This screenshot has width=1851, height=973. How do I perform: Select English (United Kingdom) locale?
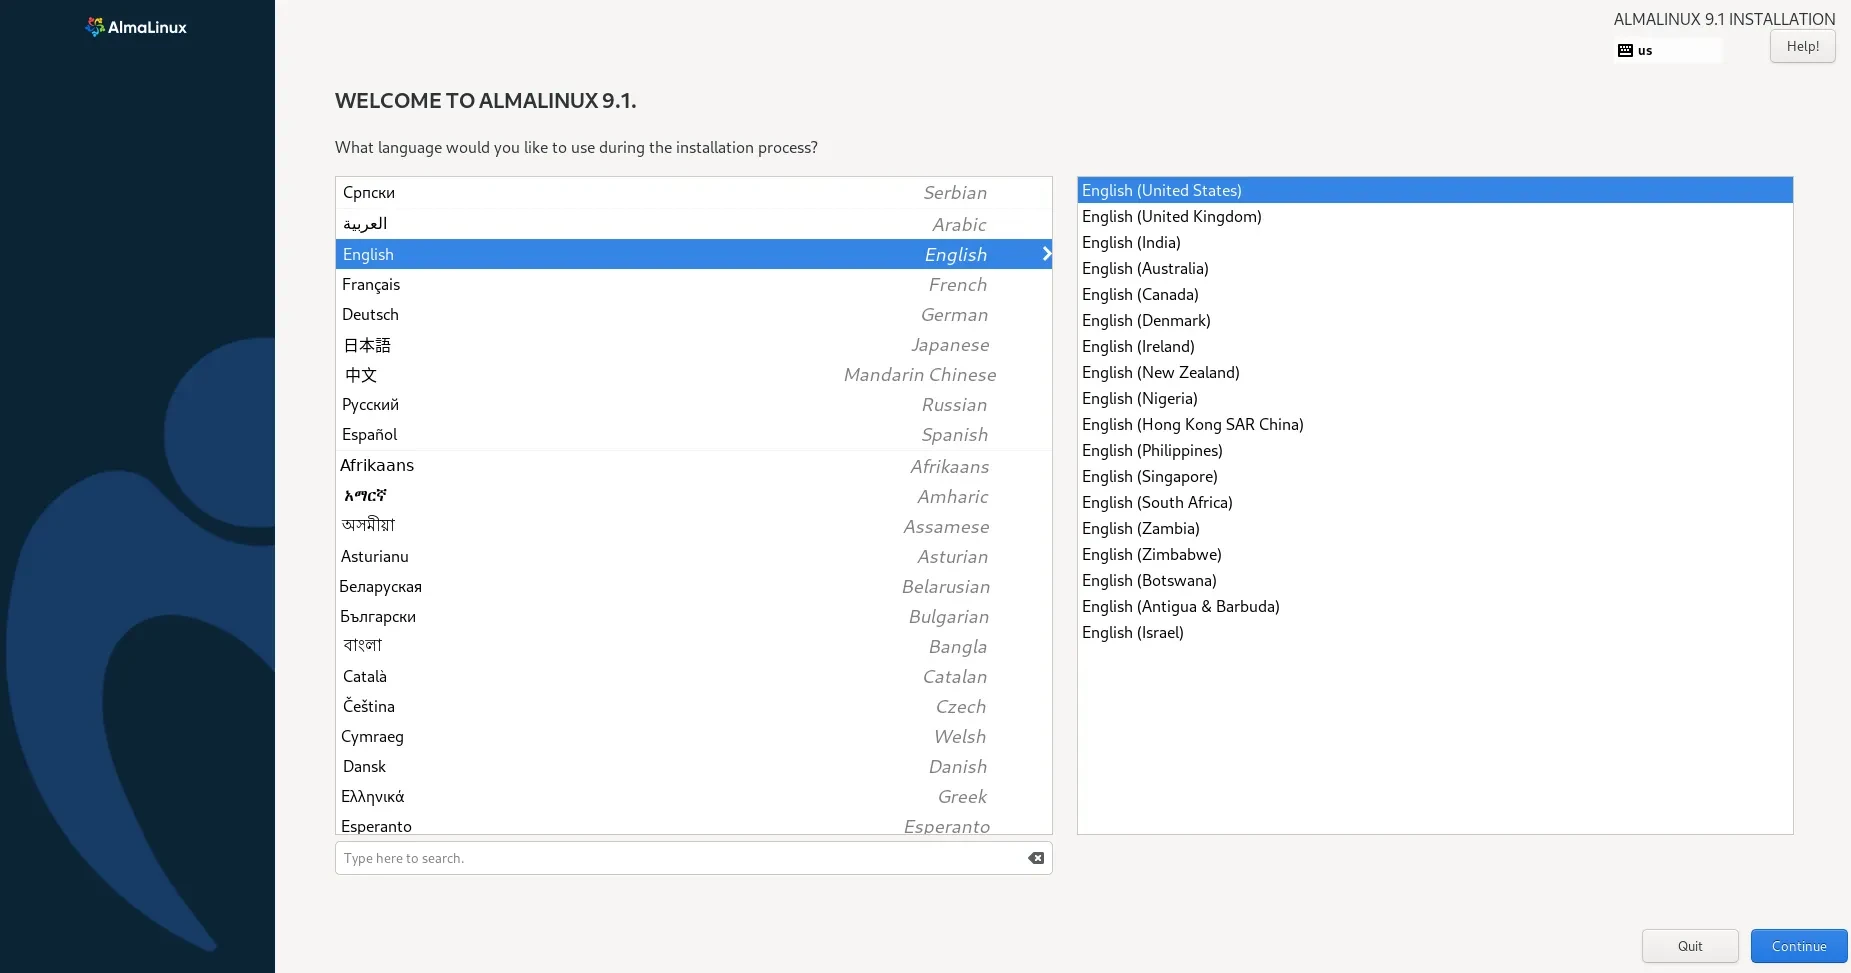pos(1171,217)
